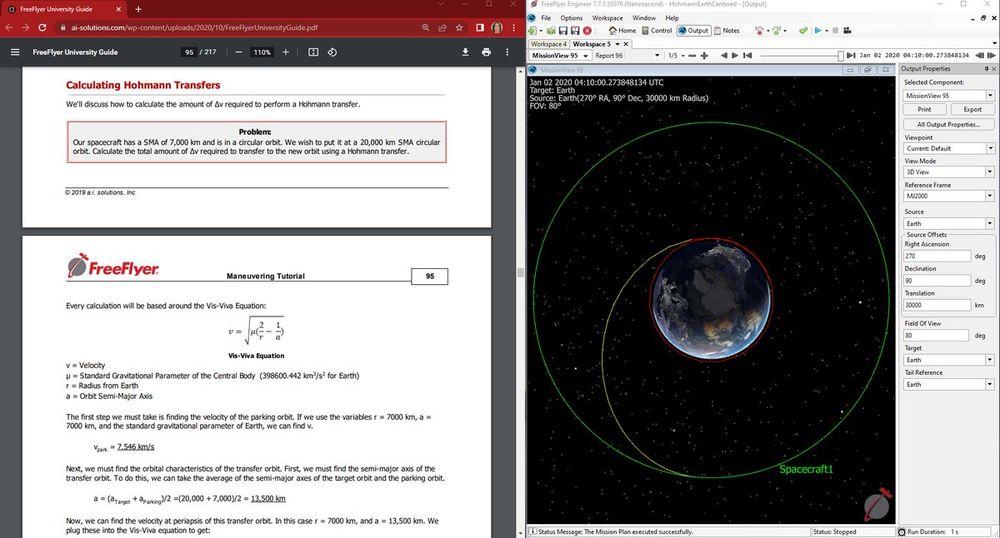Open the Chrome three-dot menu
Screen dimensions: 1000x538
(513, 27)
